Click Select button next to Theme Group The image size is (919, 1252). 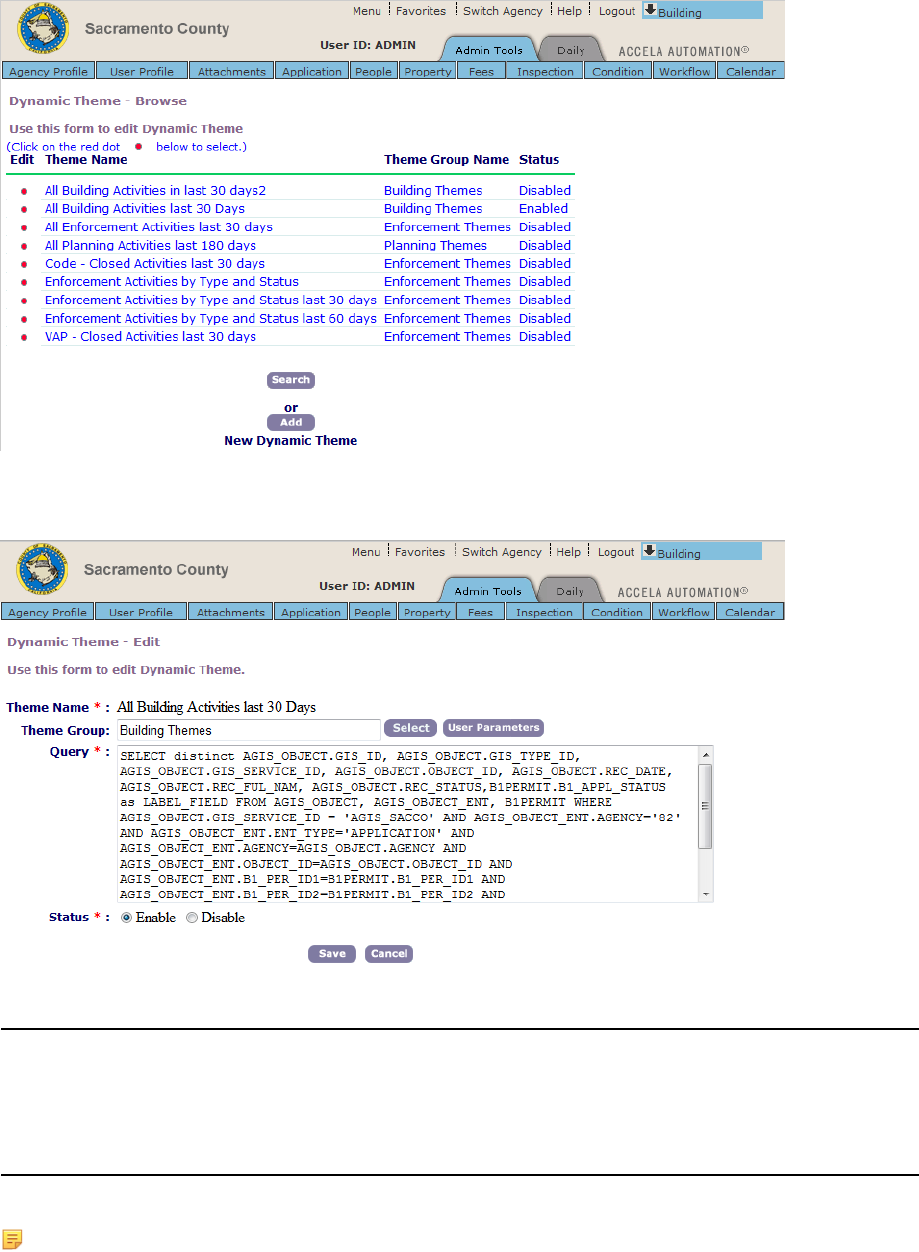411,728
